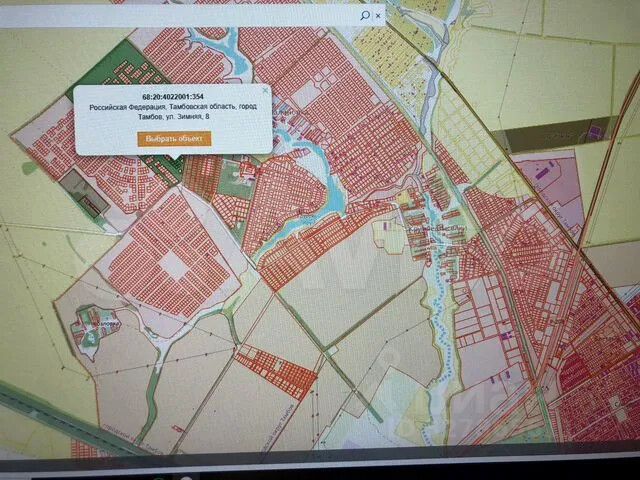Image resolution: width=640 pixels, height=480 pixels.
Task: Clear the search field with the X icon
Action: [x=378, y=16]
